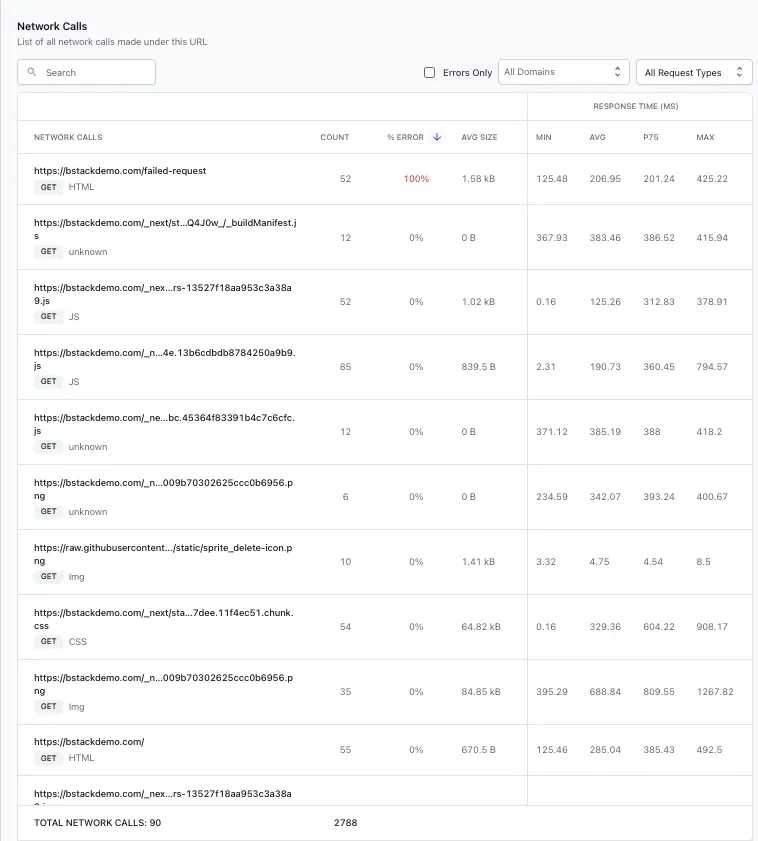Click the magnifier icon in Search box
Viewport: 758px width, 841px height.
click(32, 72)
